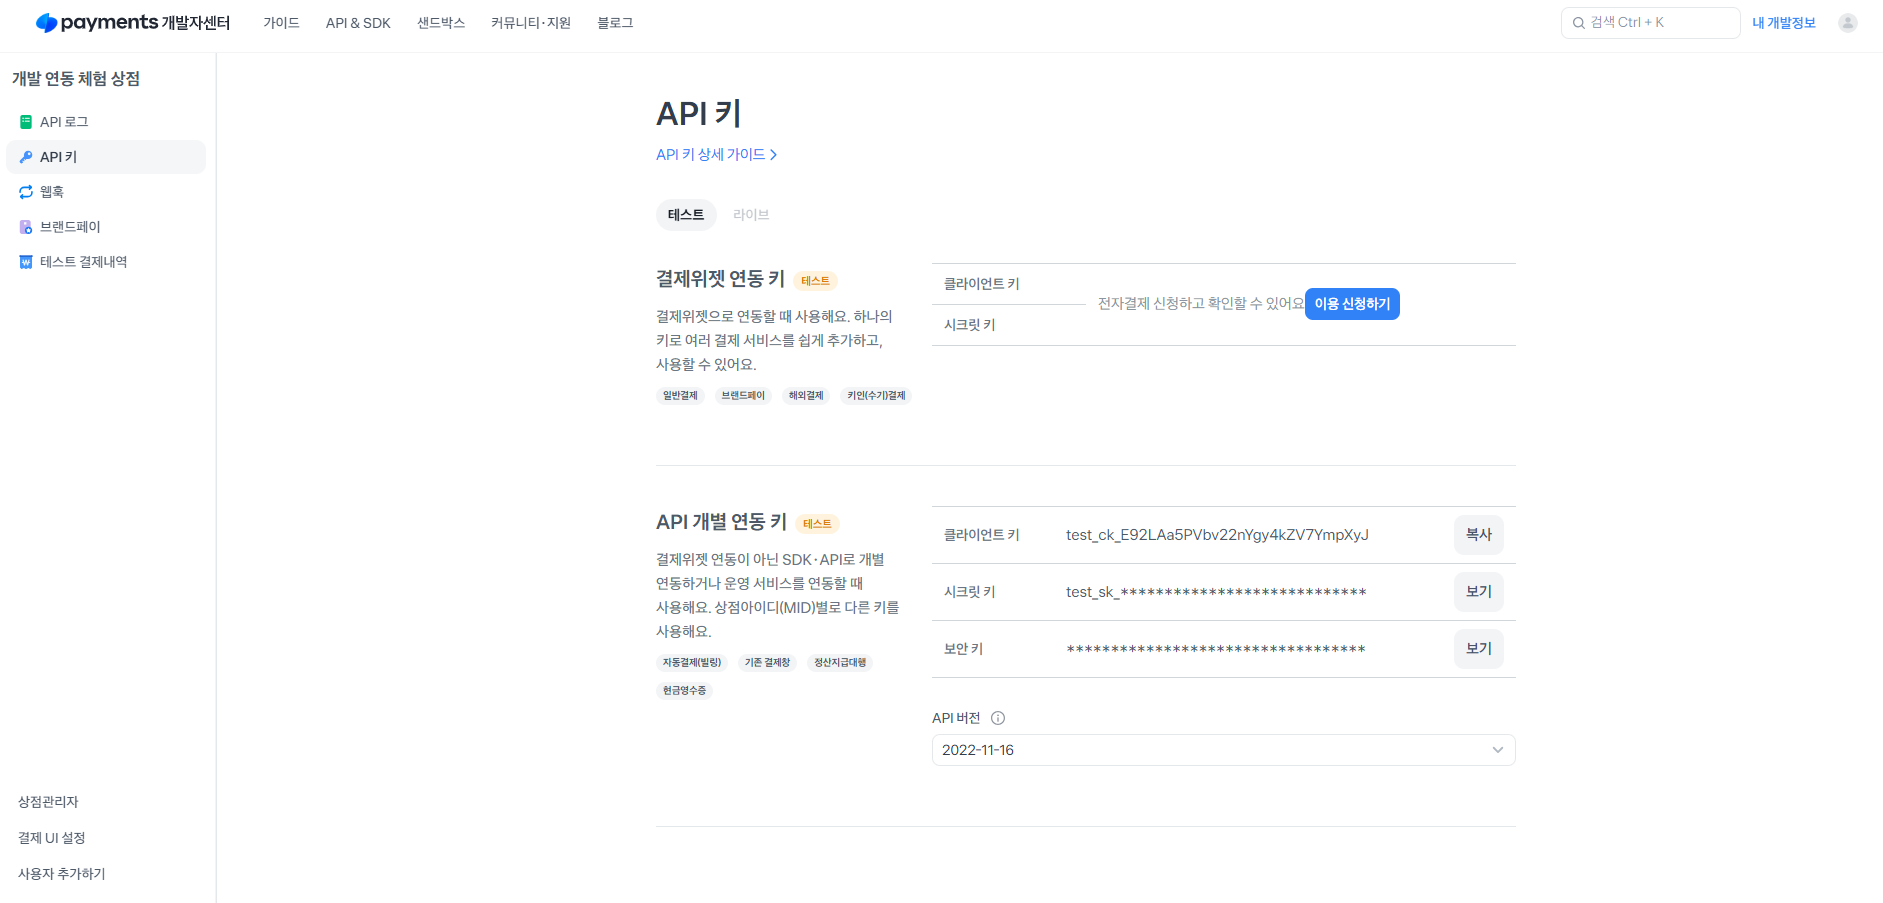The height and width of the screenshot is (903, 1883).
Task: Click the 기존 결제창 tag
Action: [767, 663]
